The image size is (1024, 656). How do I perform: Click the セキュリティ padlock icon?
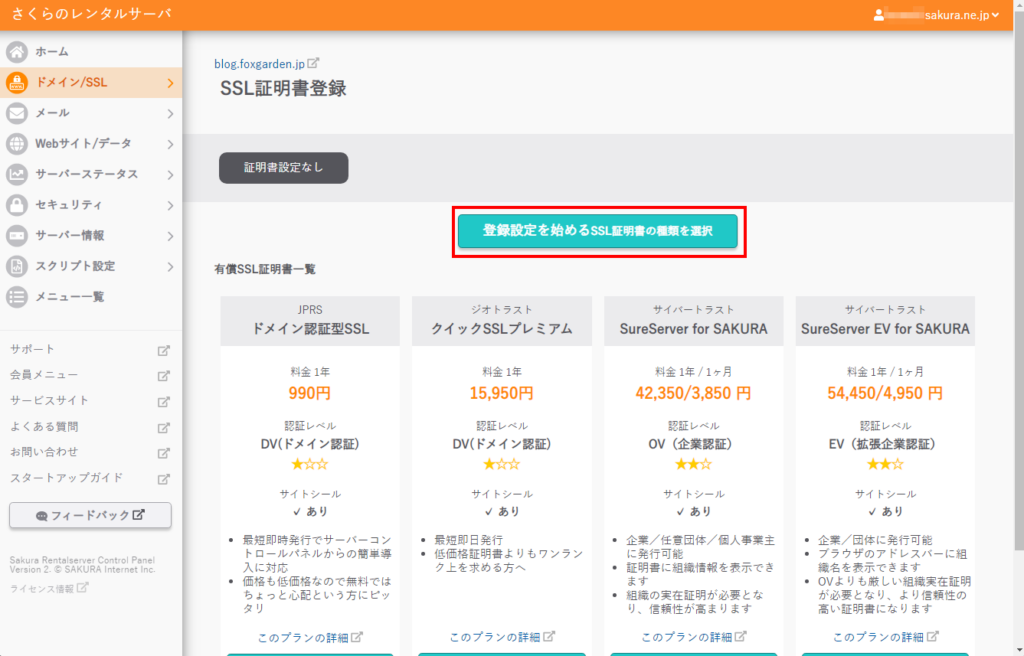[x=17, y=205]
